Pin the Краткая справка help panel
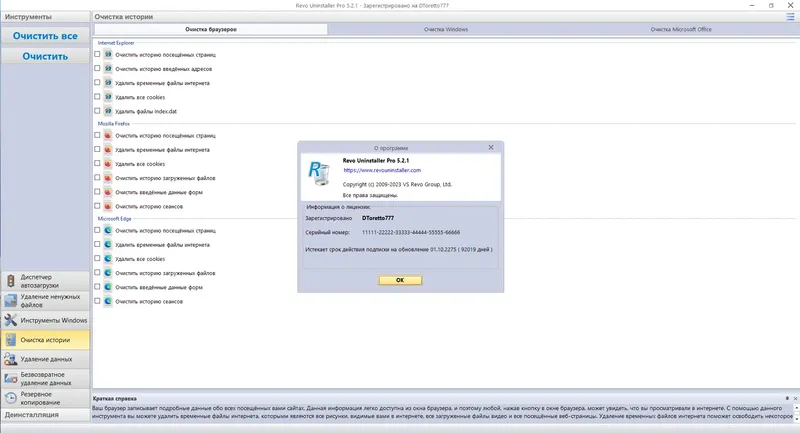This screenshot has width=800, height=433. (787, 398)
